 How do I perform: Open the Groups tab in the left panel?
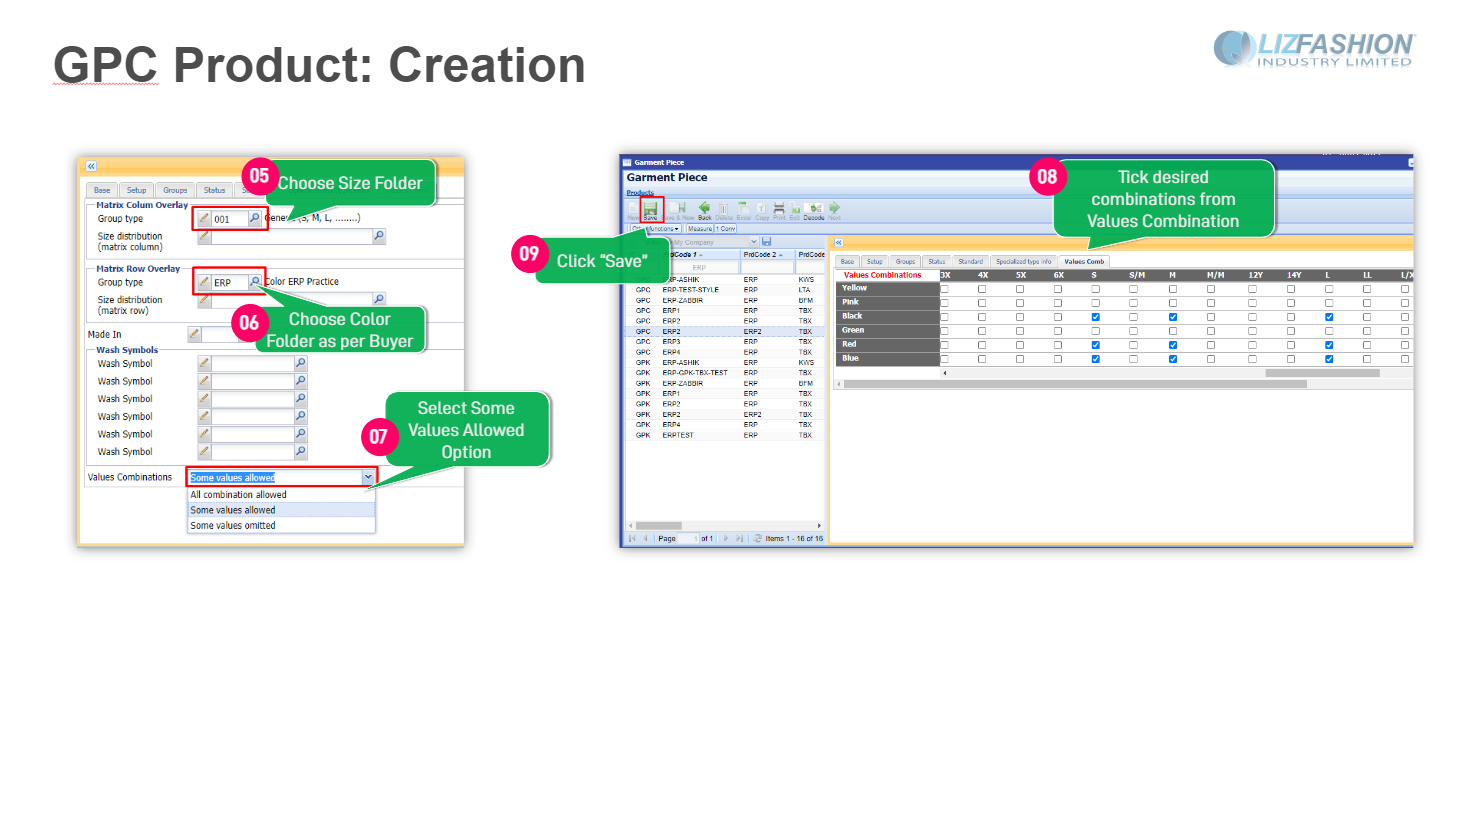click(x=175, y=190)
